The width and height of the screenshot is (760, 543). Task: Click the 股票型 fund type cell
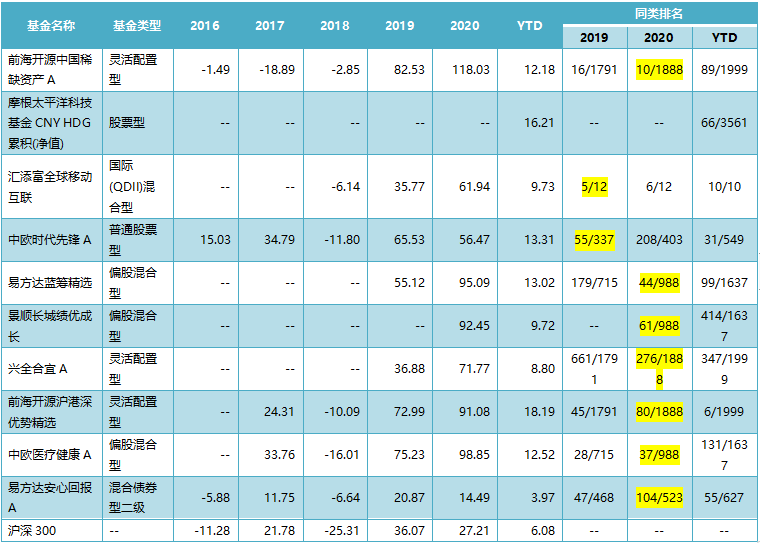[x=127, y=123]
